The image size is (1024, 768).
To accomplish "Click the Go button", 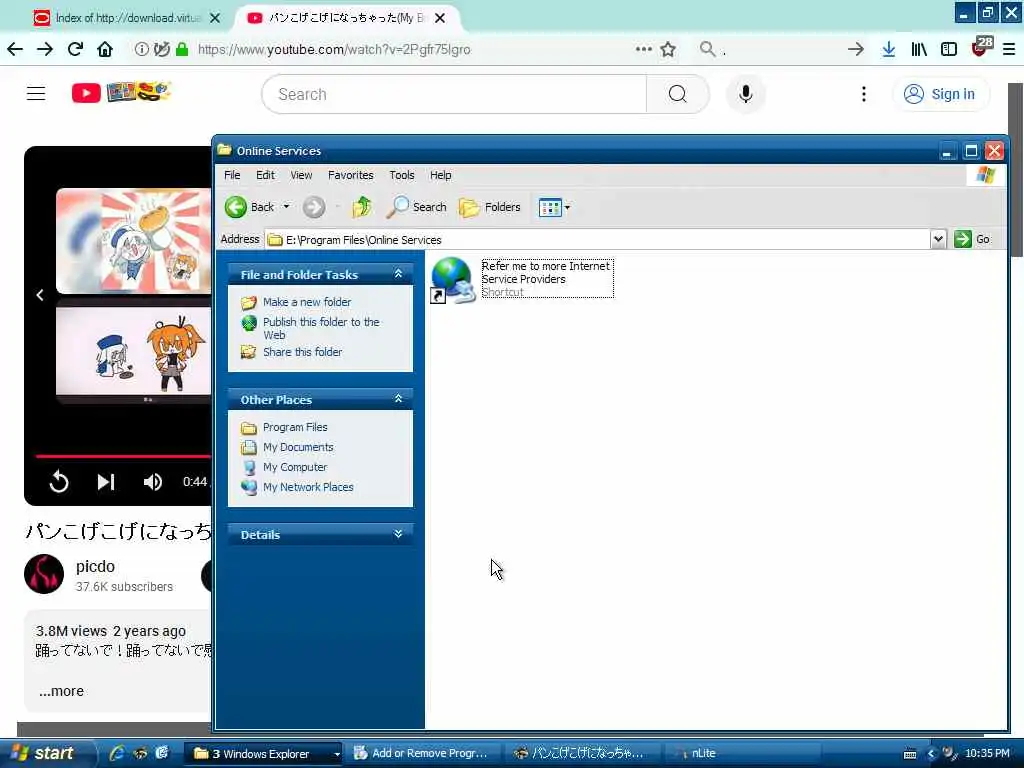I will click(972, 239).
